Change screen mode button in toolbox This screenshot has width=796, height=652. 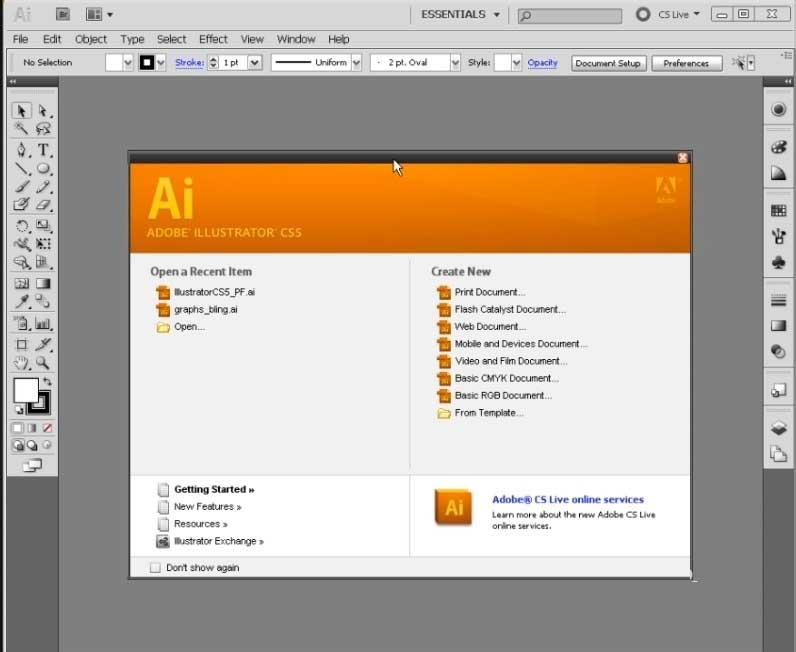pos(32,465)
